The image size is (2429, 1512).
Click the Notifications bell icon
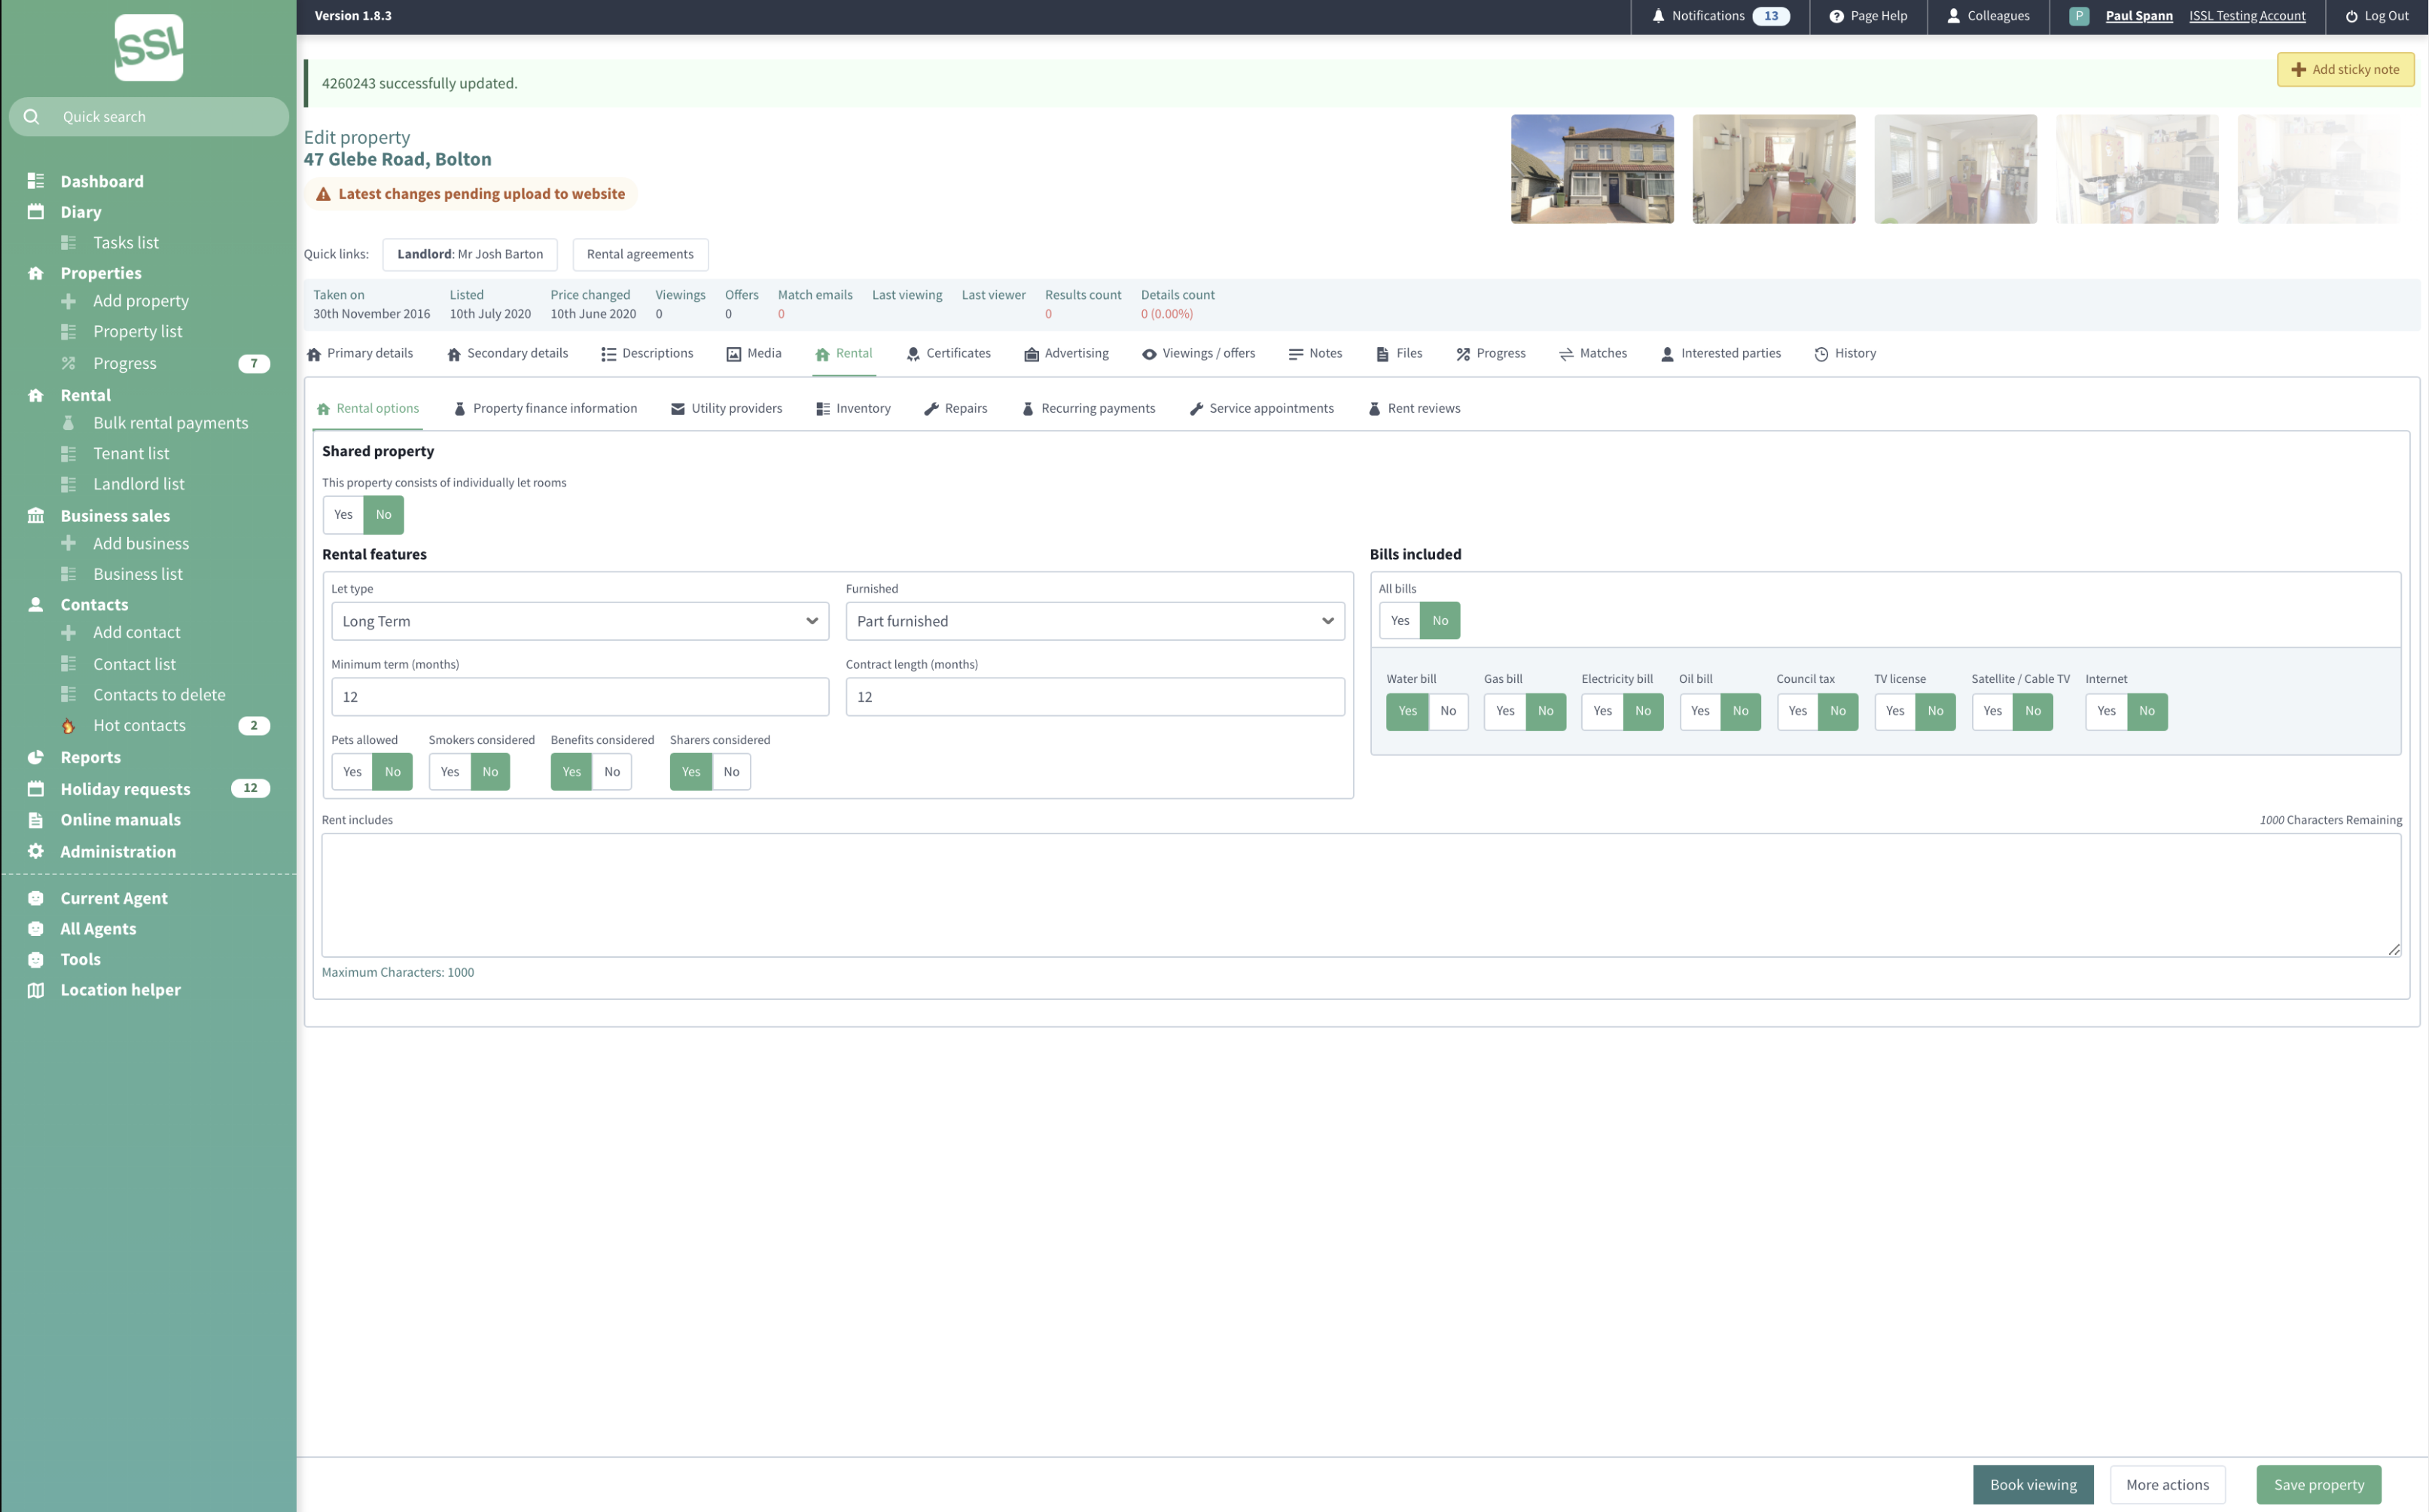[1658, 16]
